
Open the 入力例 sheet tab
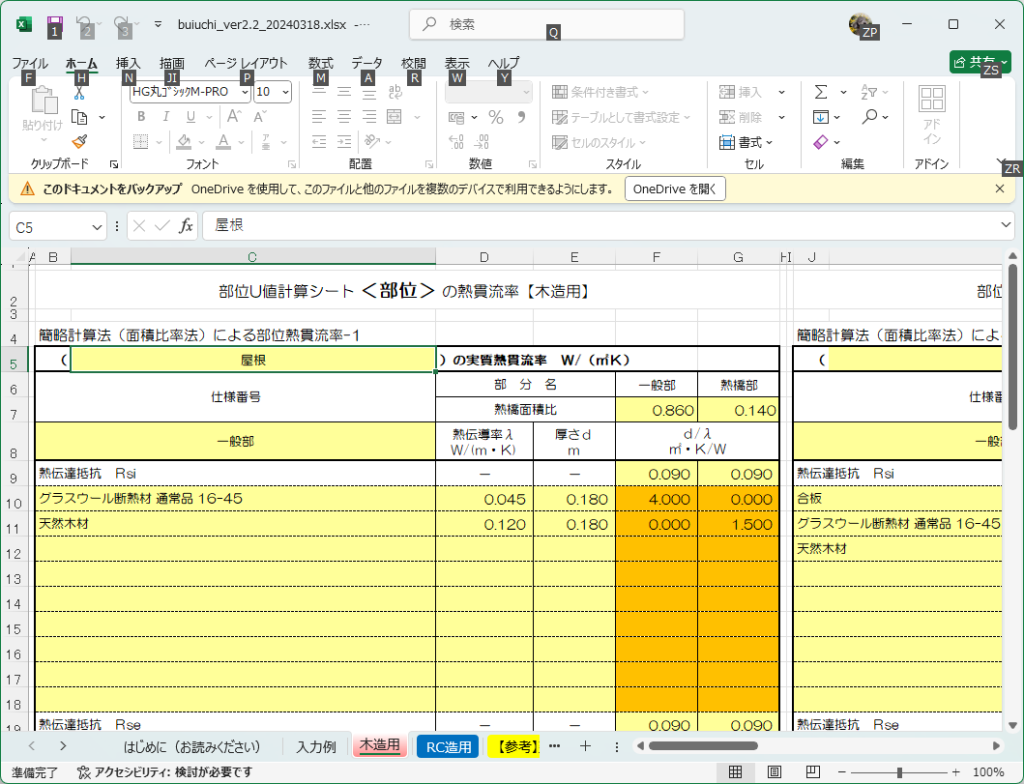tap(316, 747)
